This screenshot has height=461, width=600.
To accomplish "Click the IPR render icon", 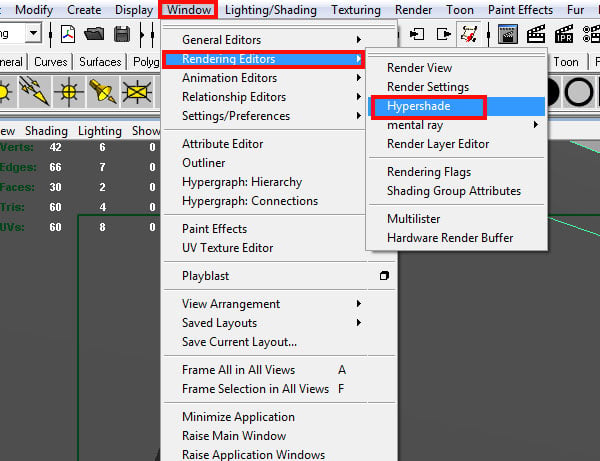I will [x=564, y=34].
